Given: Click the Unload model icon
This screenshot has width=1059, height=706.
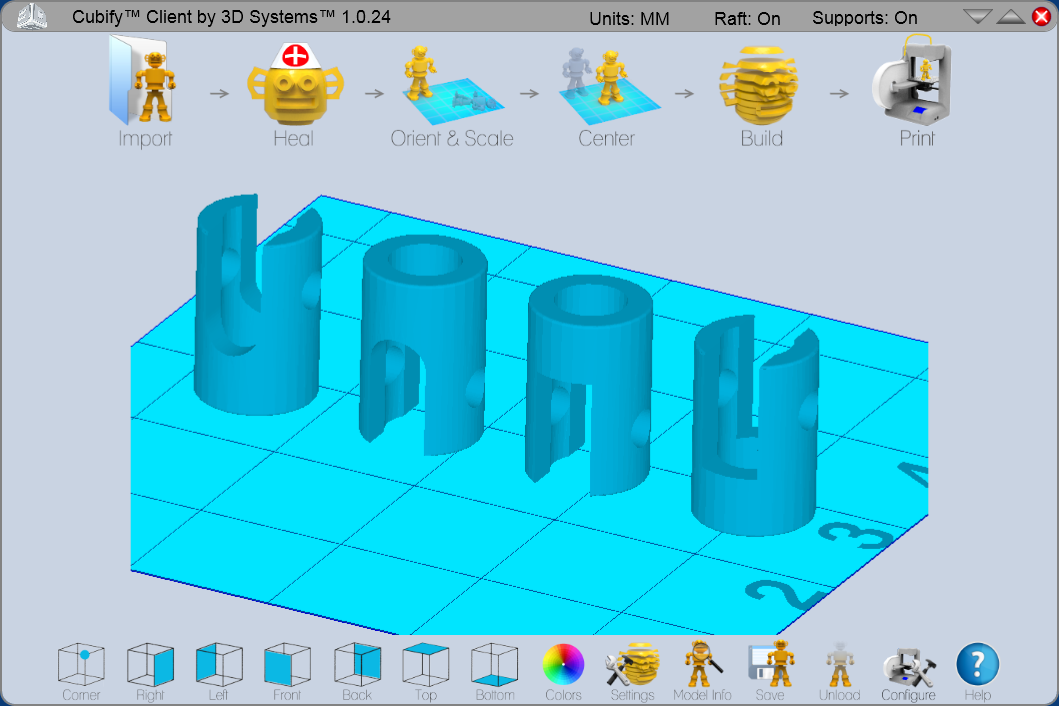Looking at the screenshot, I should tap(839, 665).
